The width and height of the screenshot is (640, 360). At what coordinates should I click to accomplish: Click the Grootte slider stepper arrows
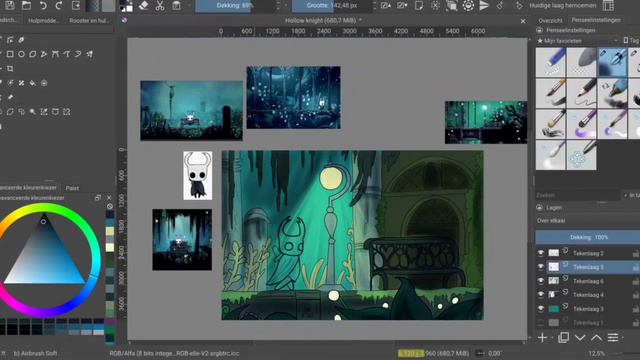pyautogui.click(x=374, y=6)
